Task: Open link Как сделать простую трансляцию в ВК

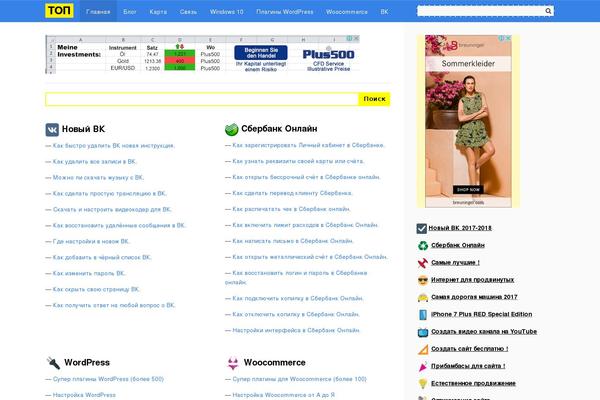Action: 109,194
